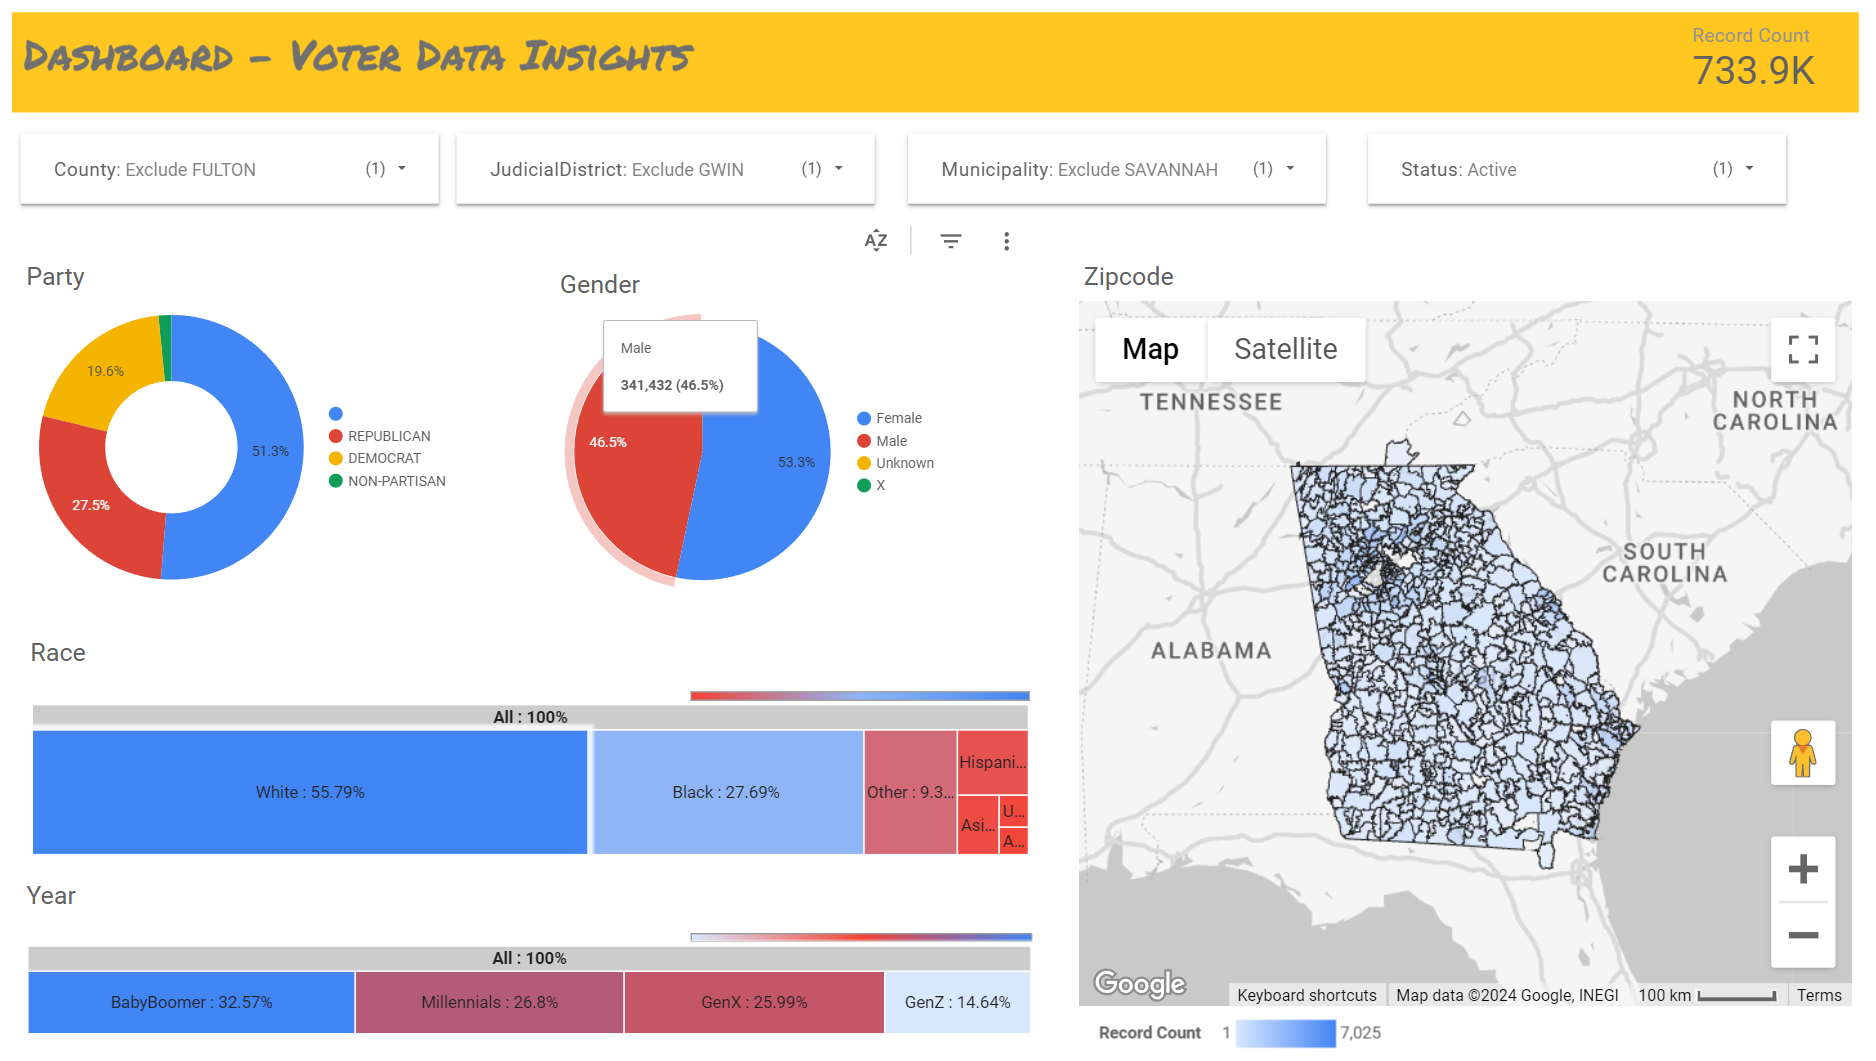The height and width of the screenshot is (1061, 1876).
Task: Select the White treemap block
Action: click(310, 792)
